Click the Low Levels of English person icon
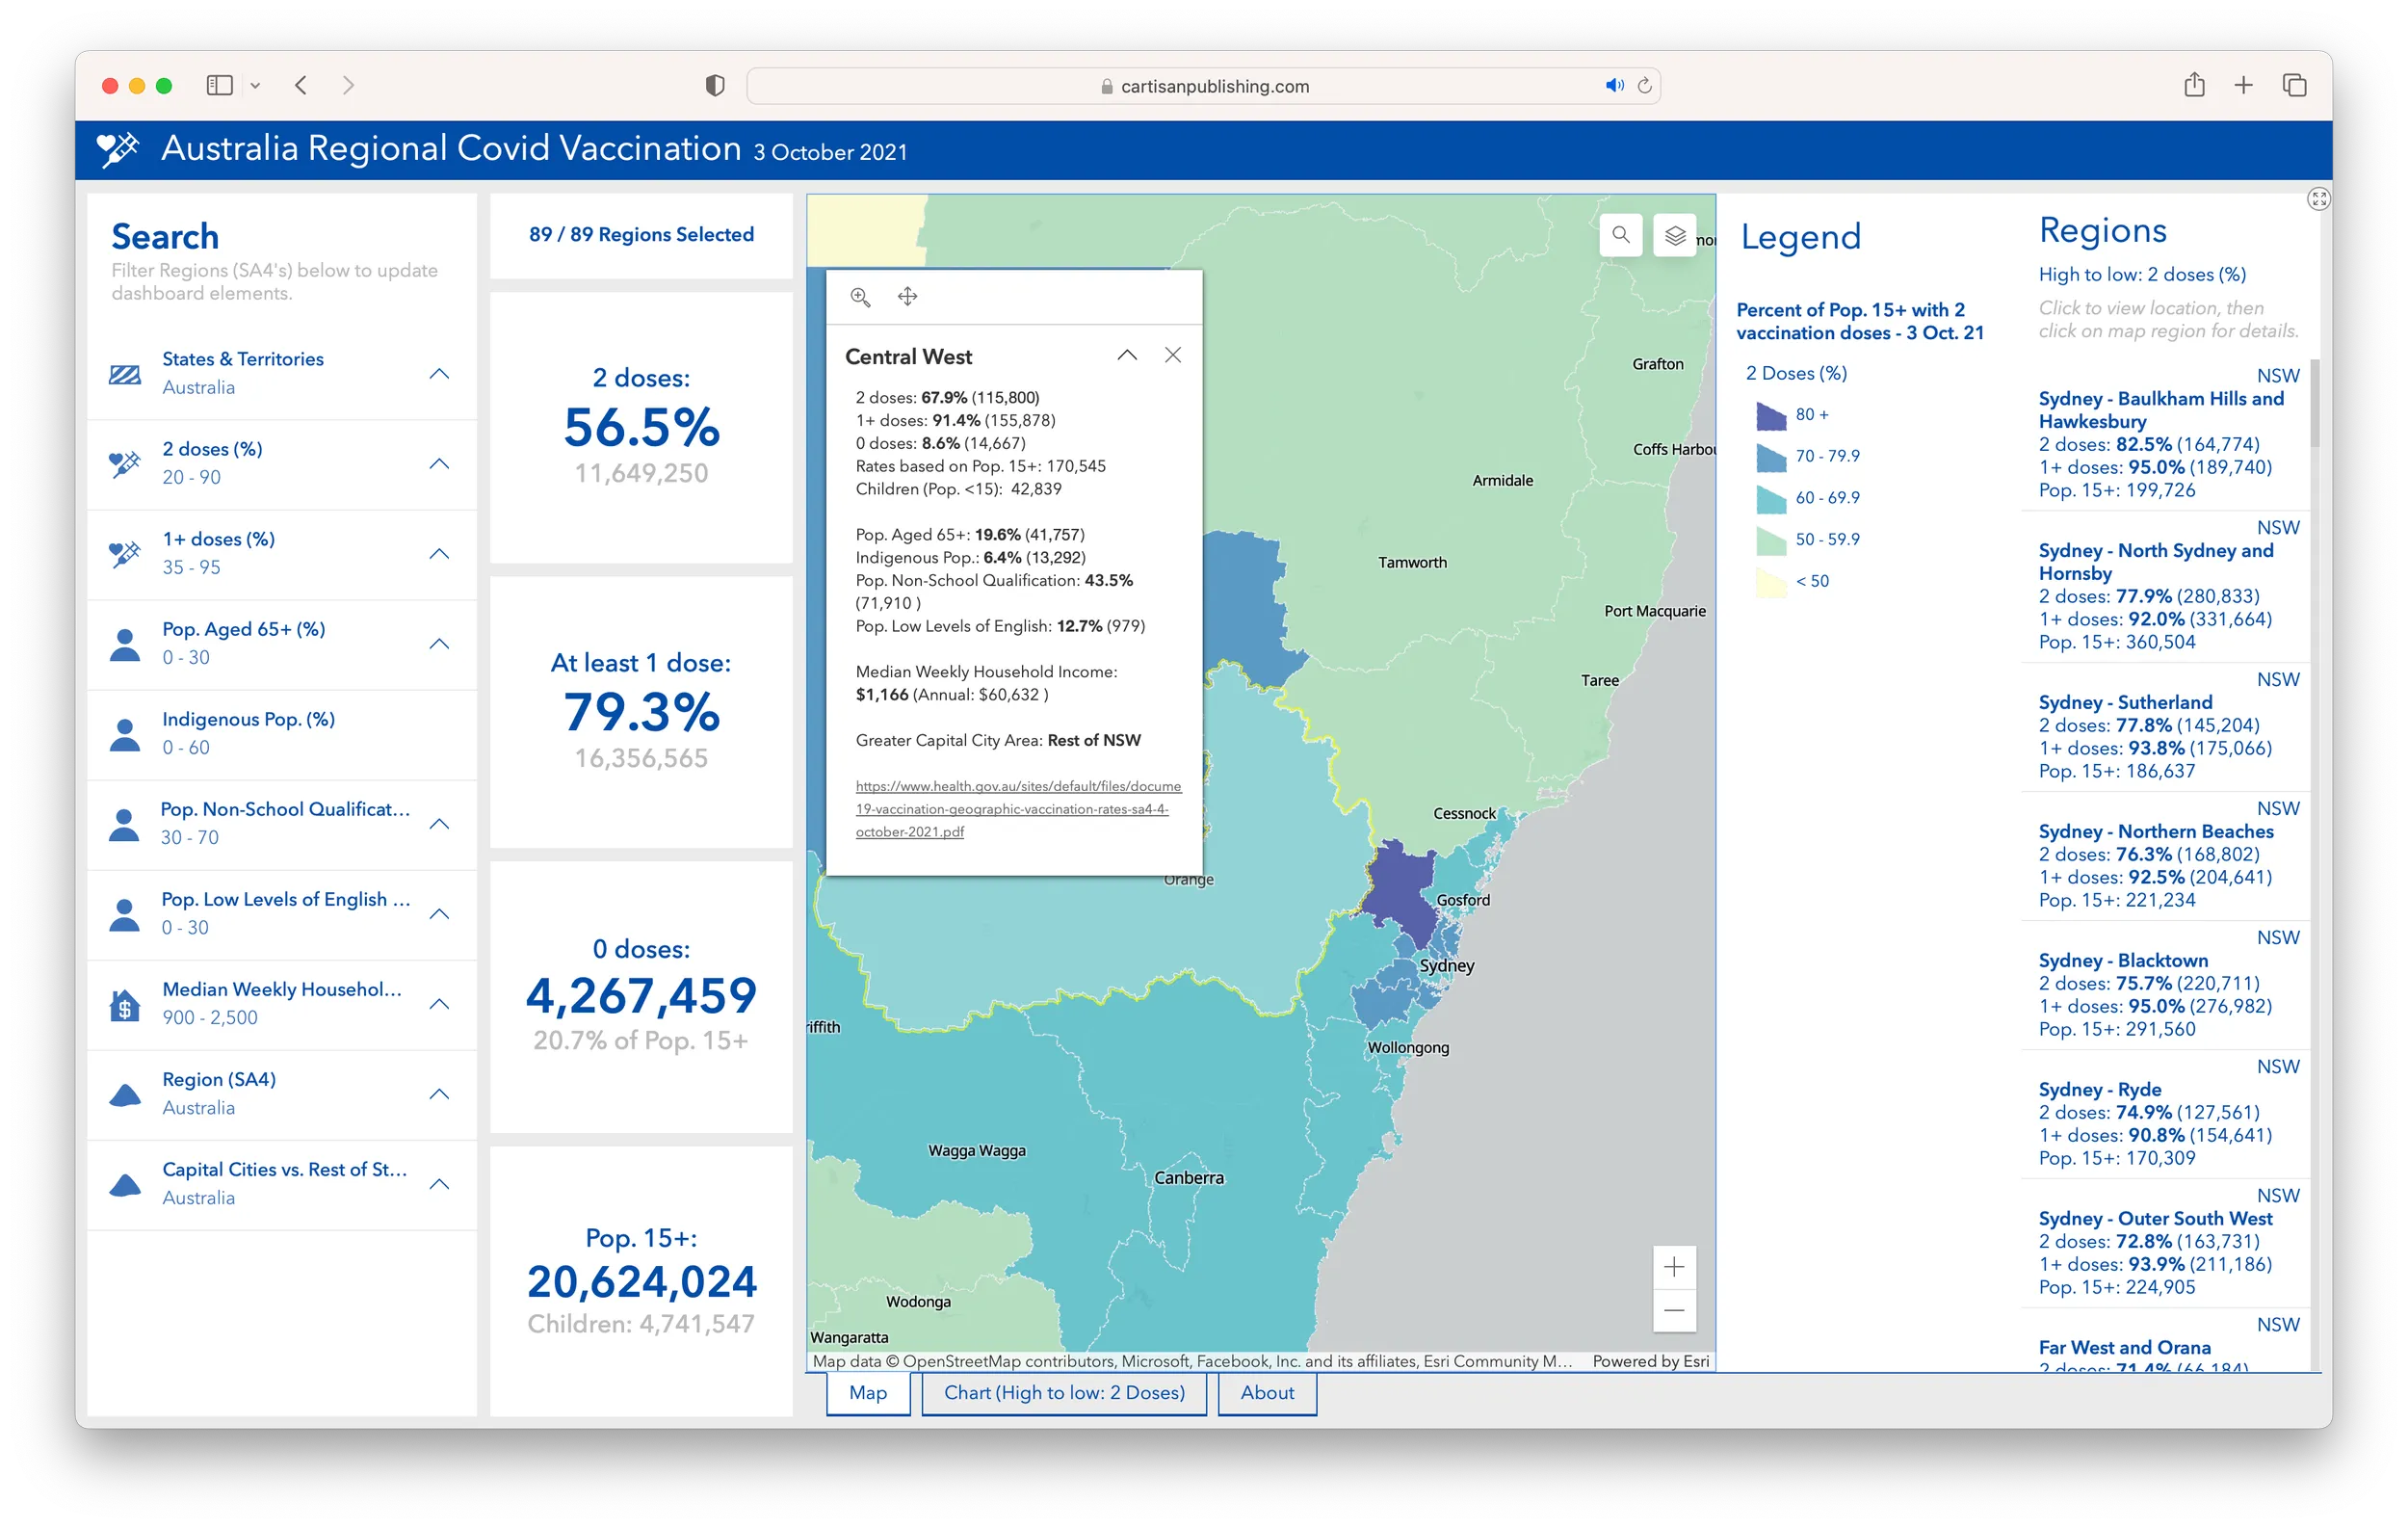Viewport: 2408px width, 1528px height. (125, 914)
